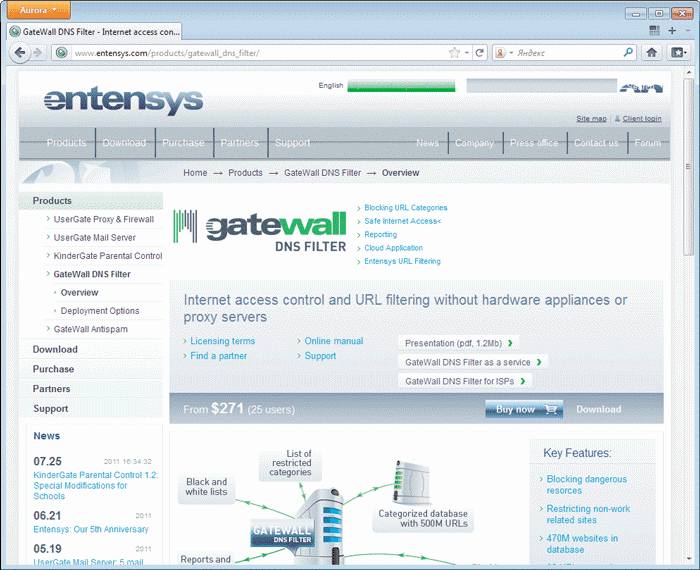This screenshot has height=570, width=700.
Task: Click the gatewall DNS Filter logo
Action: coord(260,231)
